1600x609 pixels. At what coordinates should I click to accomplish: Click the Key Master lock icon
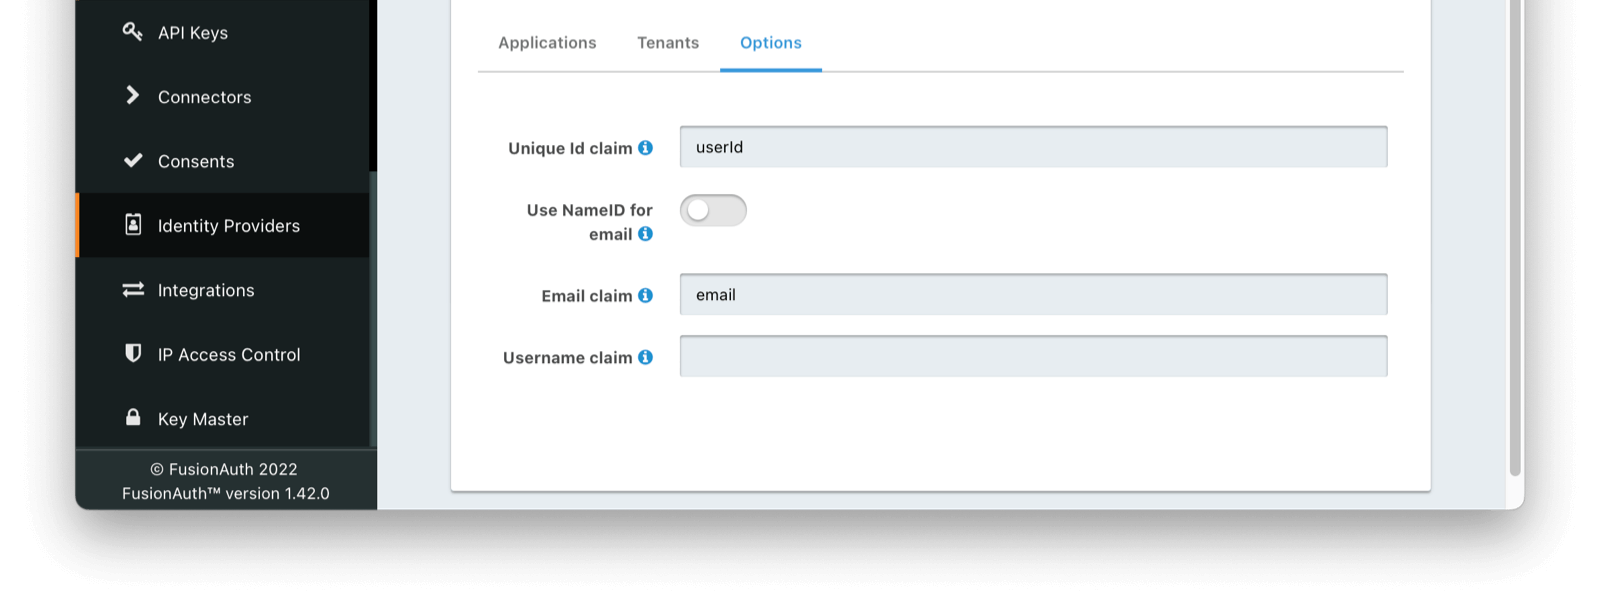[x=133, y=417]
